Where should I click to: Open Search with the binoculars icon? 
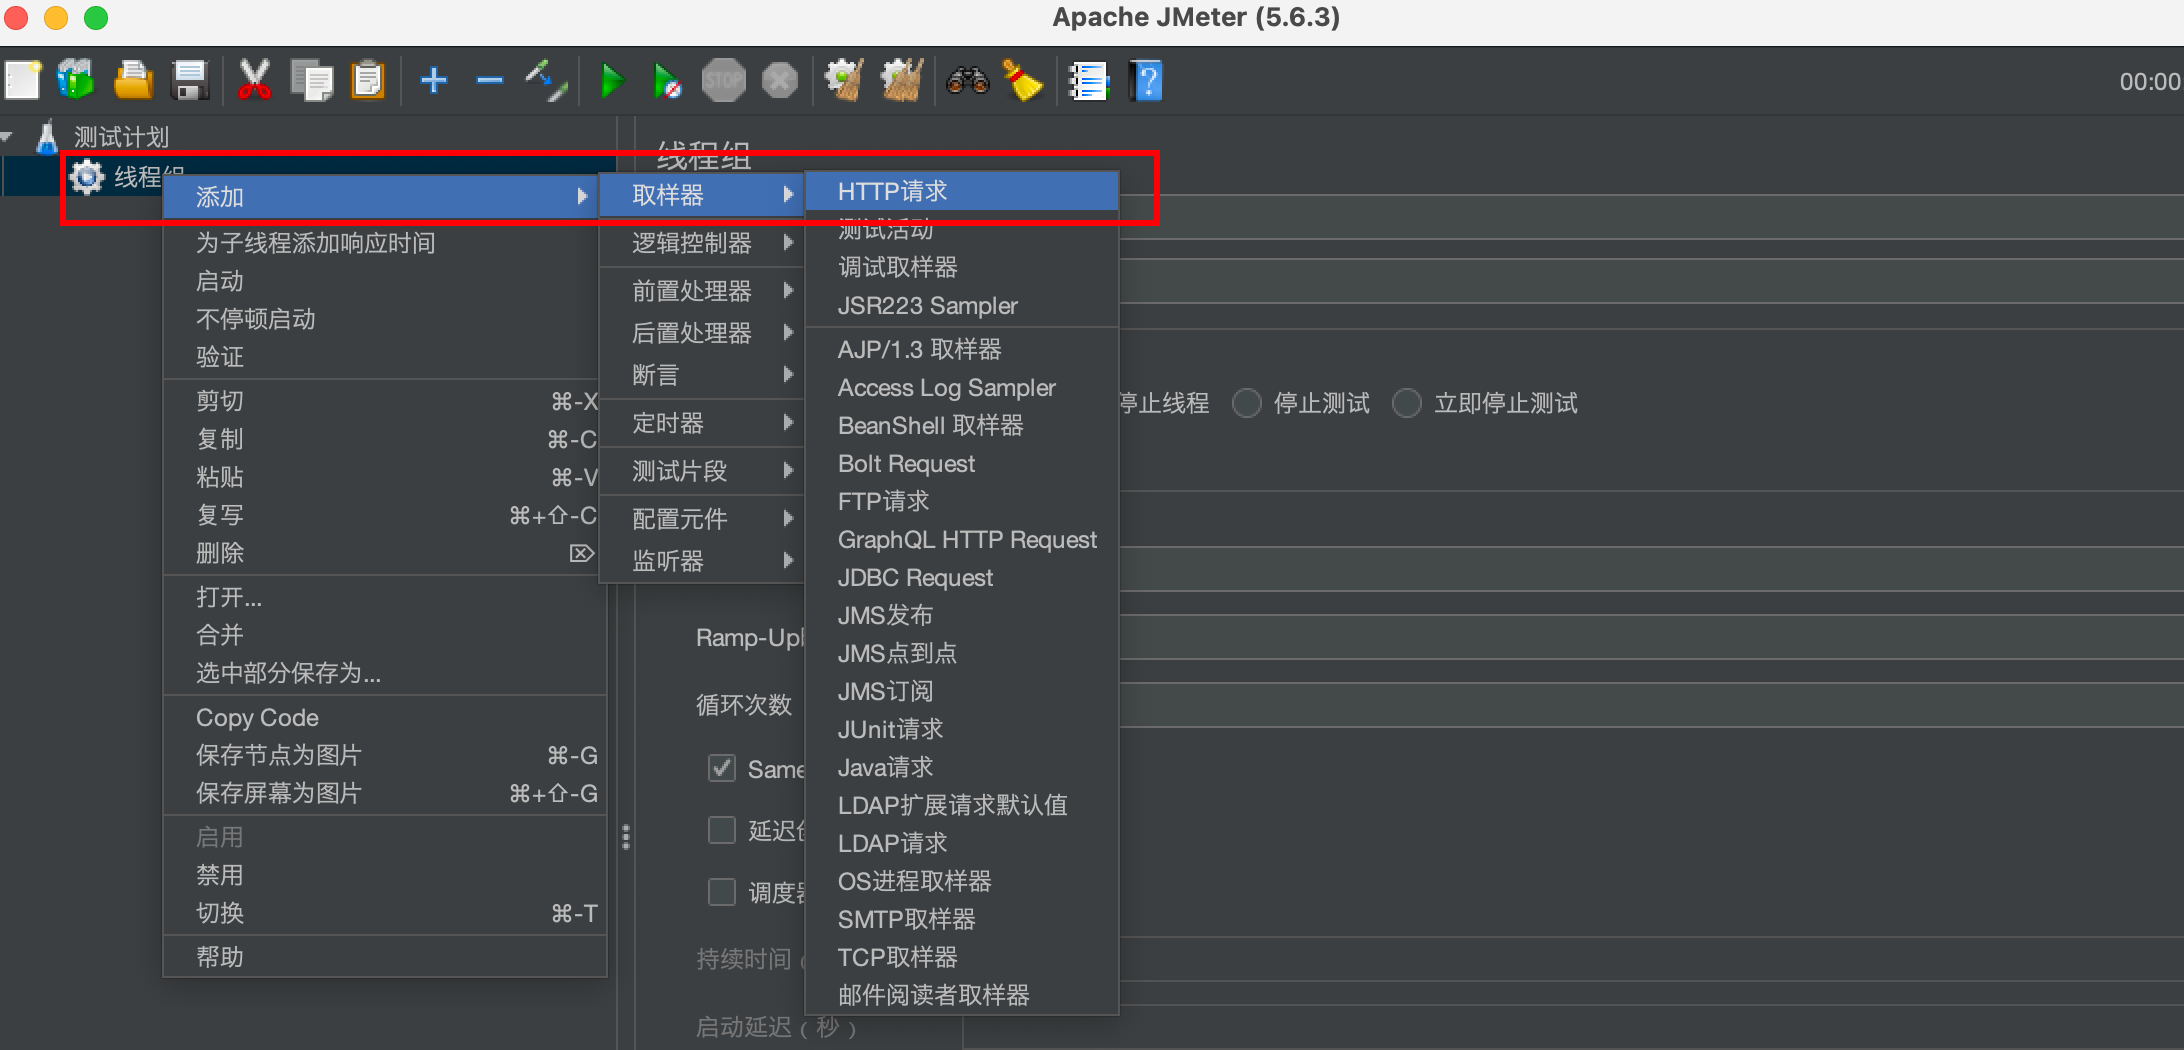point(968,80)
